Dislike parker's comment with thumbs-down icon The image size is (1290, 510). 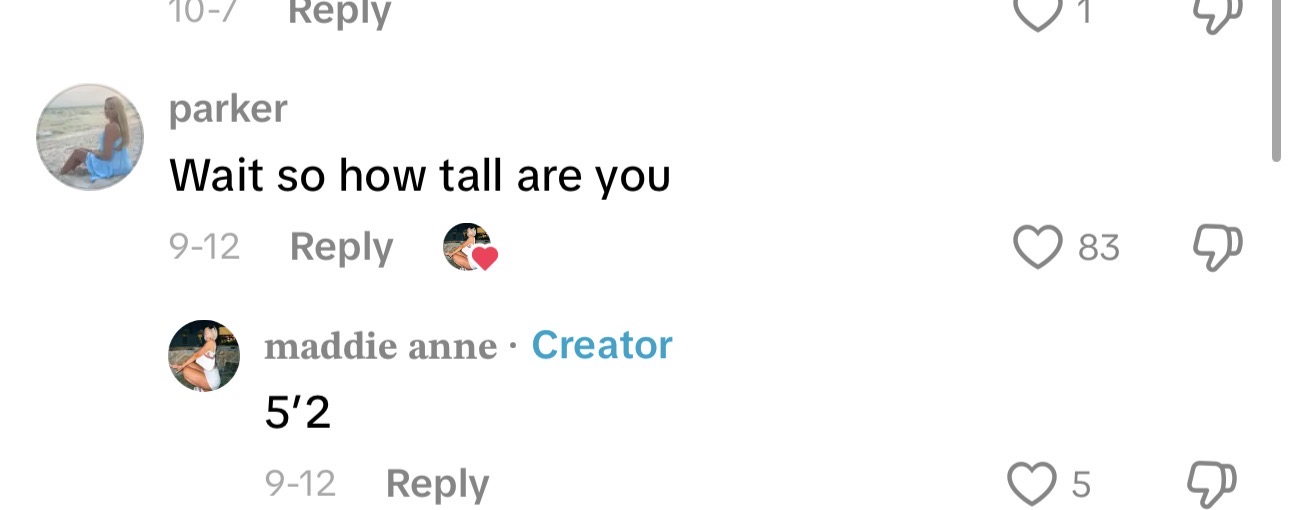(1217, 247)
